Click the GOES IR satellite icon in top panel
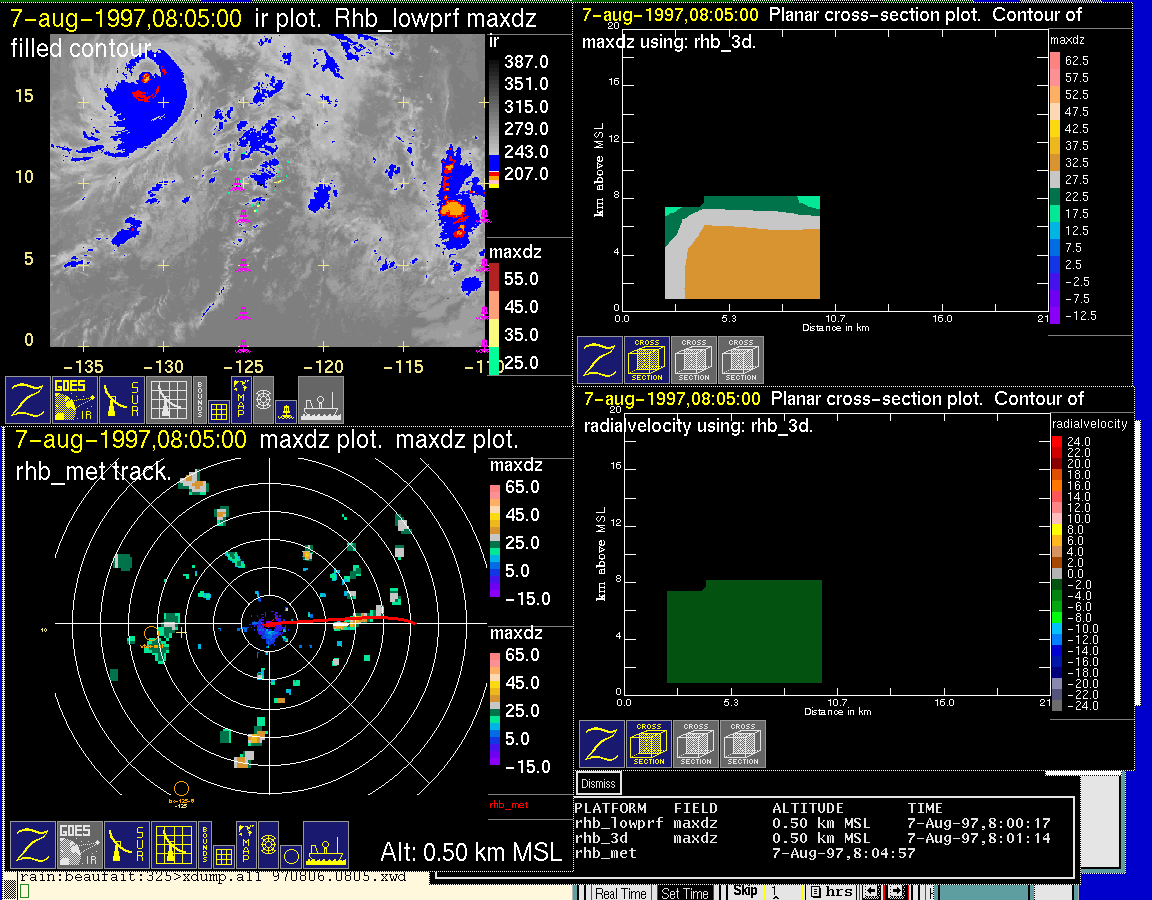1152x900 pixels. (75, 399)
